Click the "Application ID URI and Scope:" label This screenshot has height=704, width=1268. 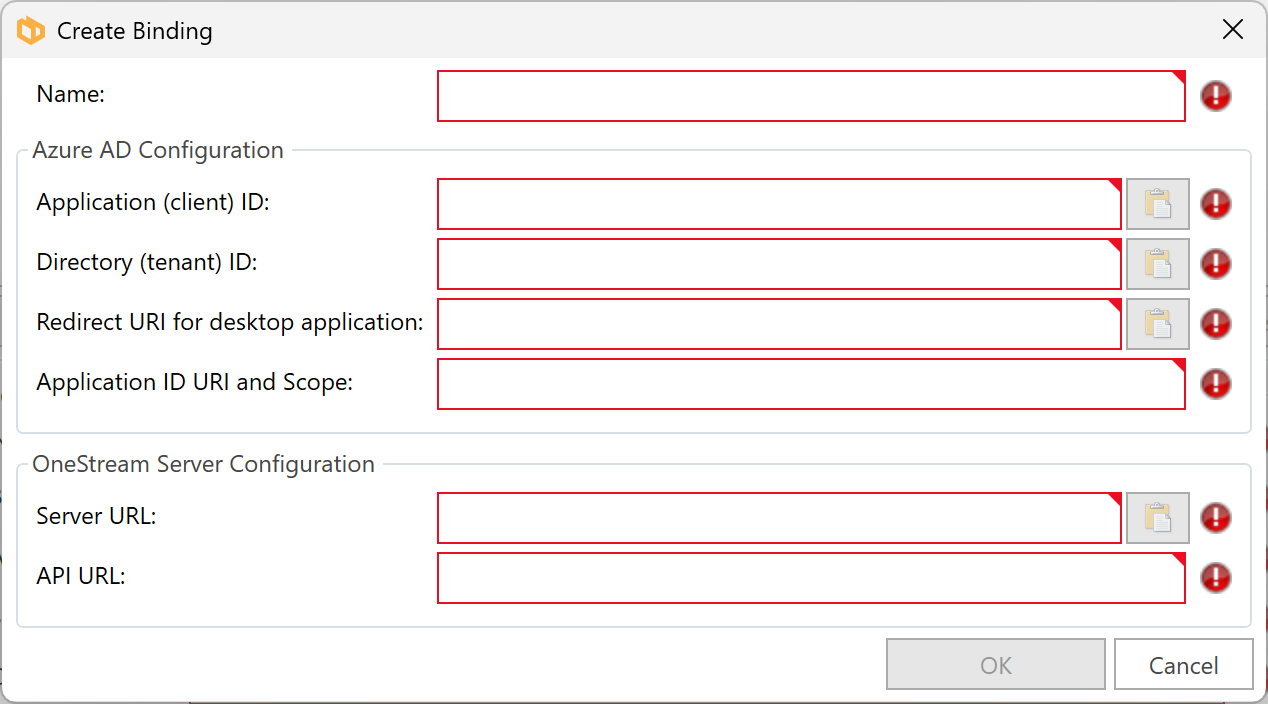click(195, 382)
